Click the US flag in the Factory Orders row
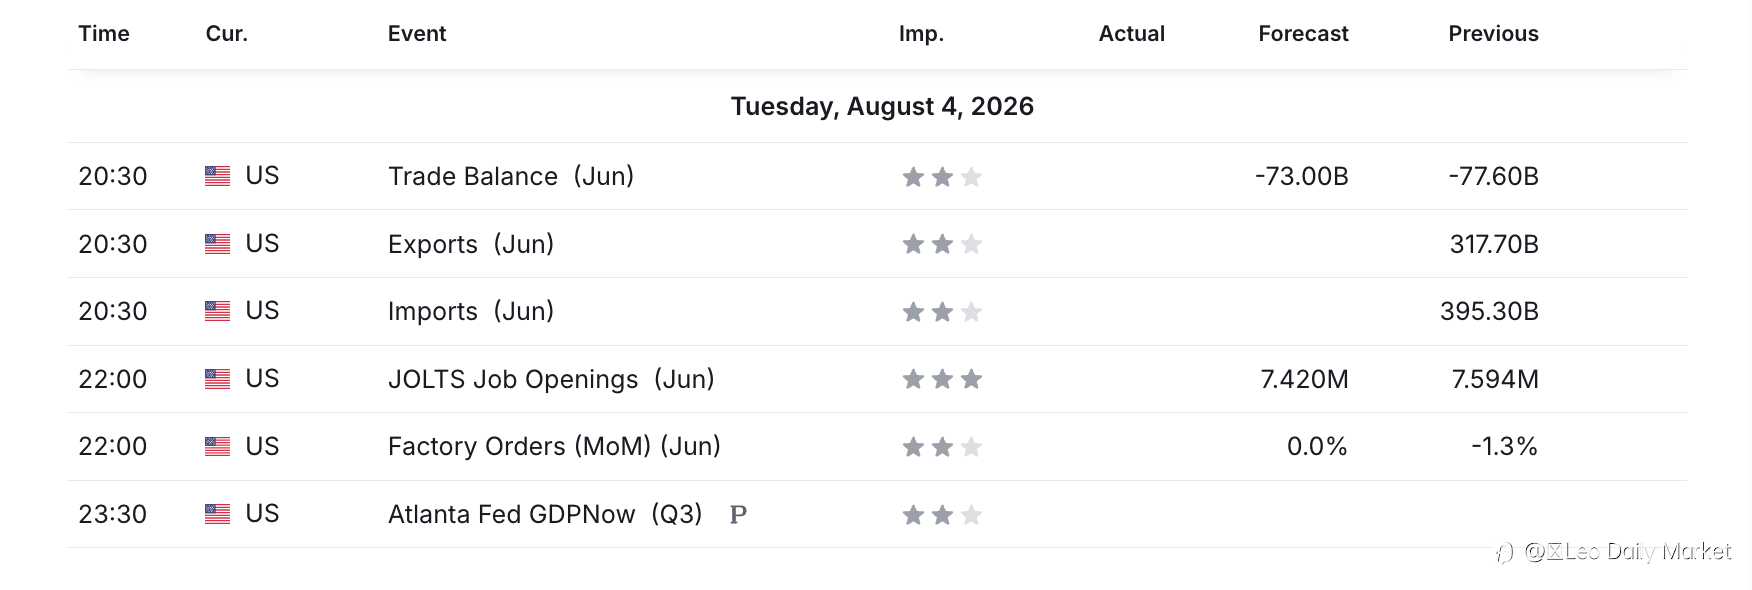 (x=217, y=446)
